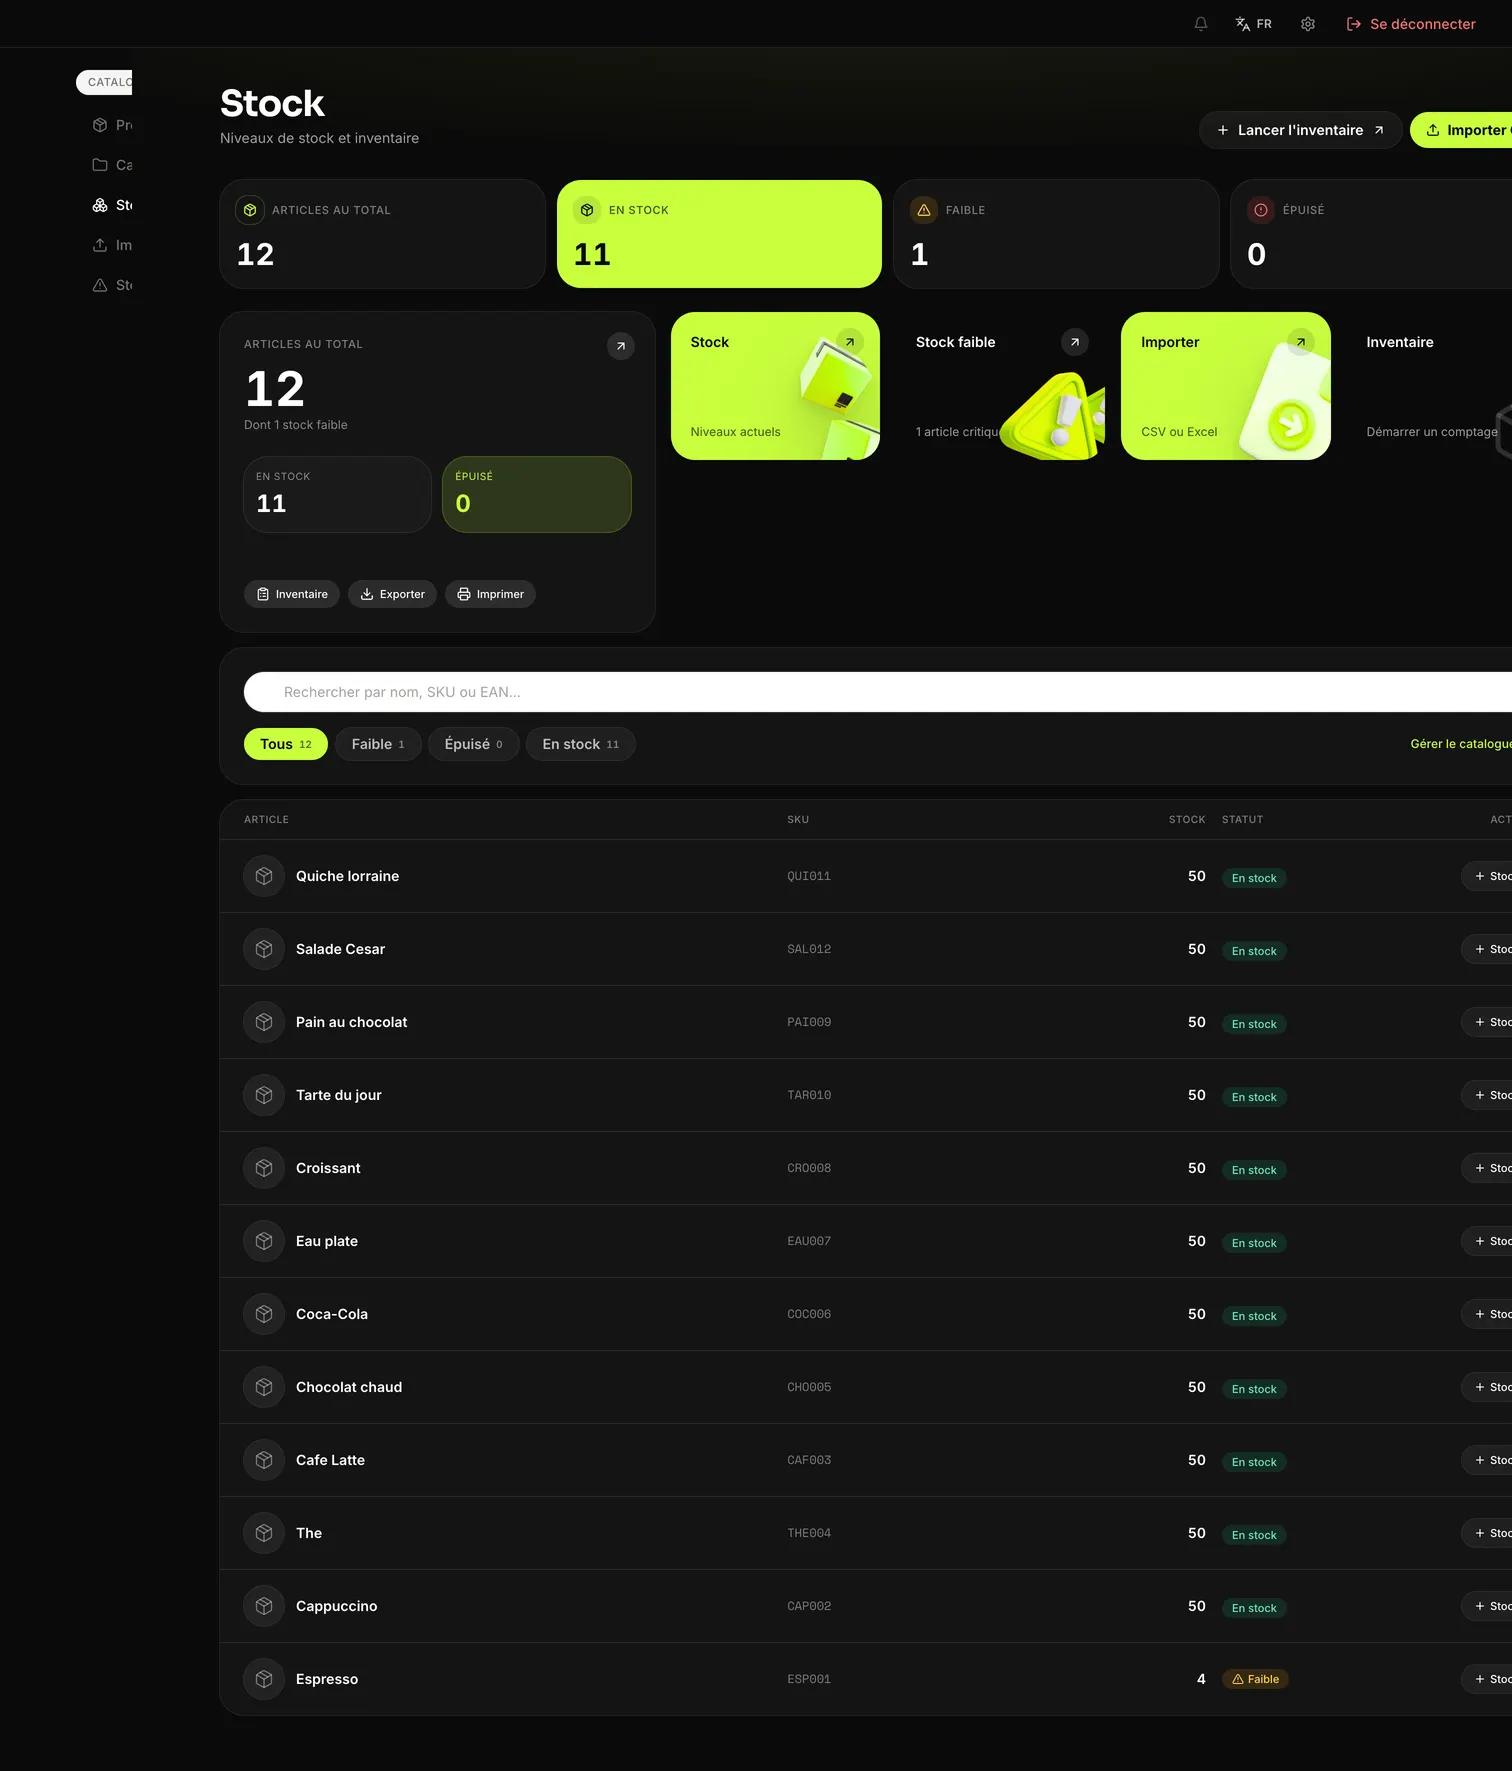Click the warning triangle icon in sidebar
The height and width of the screenshot is (1771, 1512).
100,285
